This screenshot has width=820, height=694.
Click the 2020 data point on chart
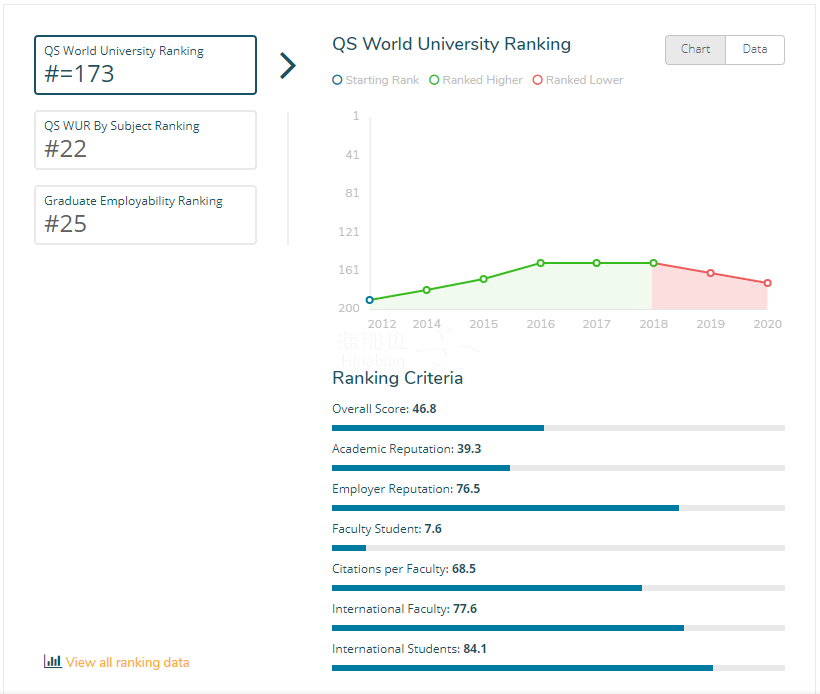point(768,283)
